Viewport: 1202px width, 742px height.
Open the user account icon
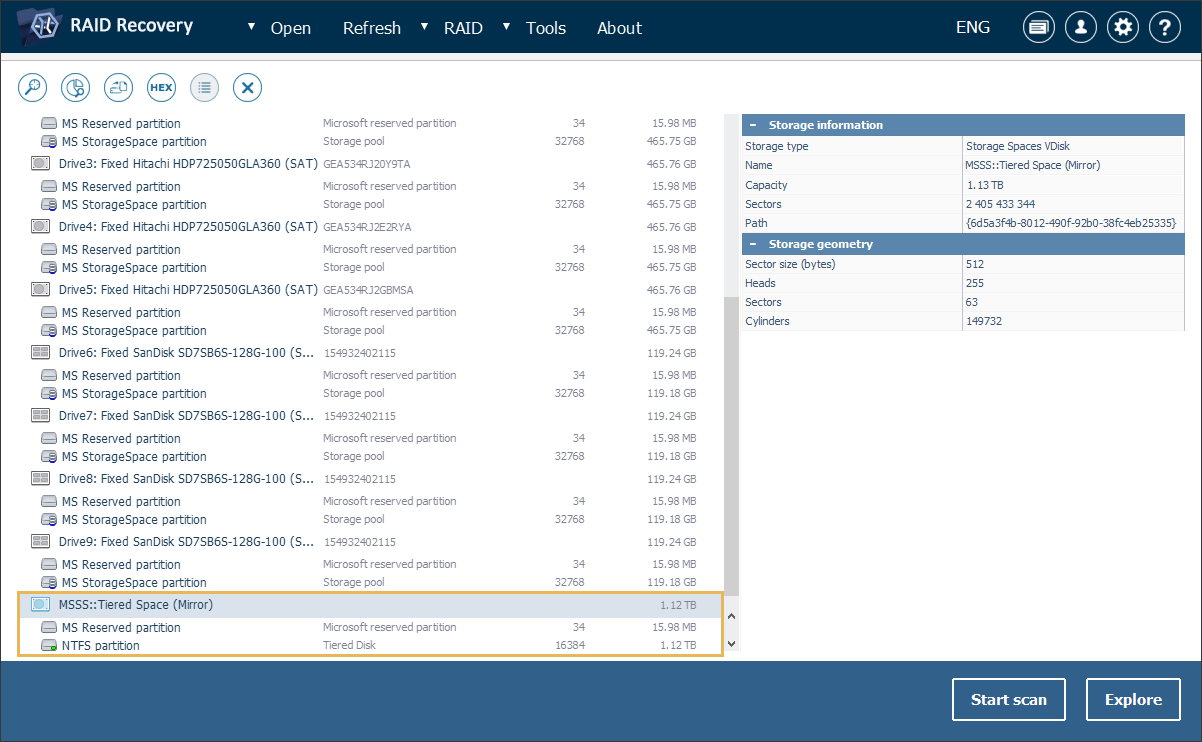[x=1080, y=28]
